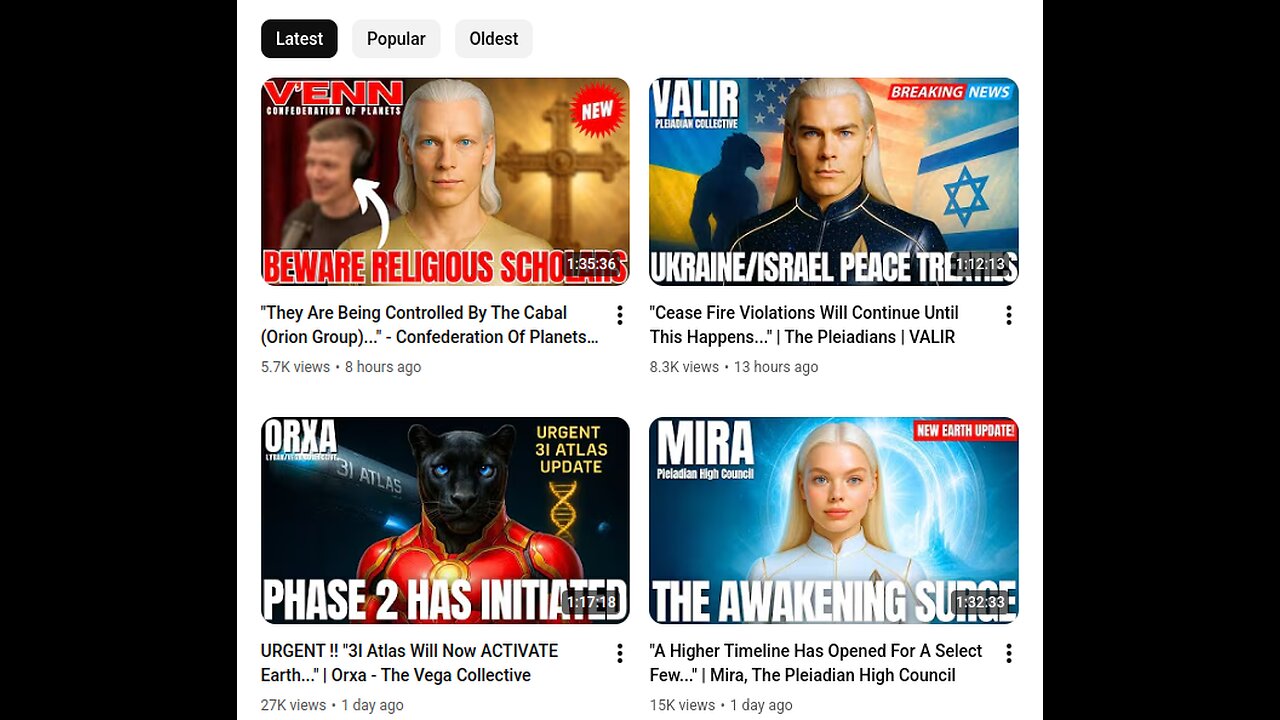Open the Ukraine/Israel Peace Treaties thumbnail
The width and height of the screenshot is (1280, 720).
(834, 182)
